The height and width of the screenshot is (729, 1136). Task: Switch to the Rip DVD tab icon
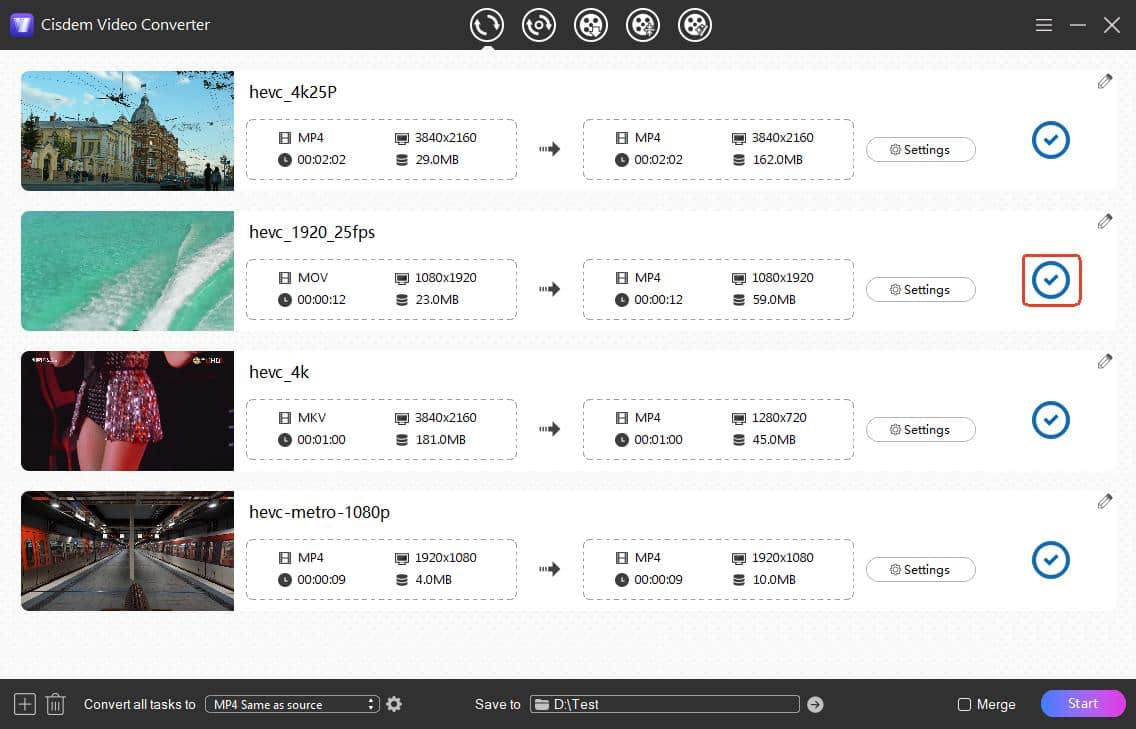[538, 25]
